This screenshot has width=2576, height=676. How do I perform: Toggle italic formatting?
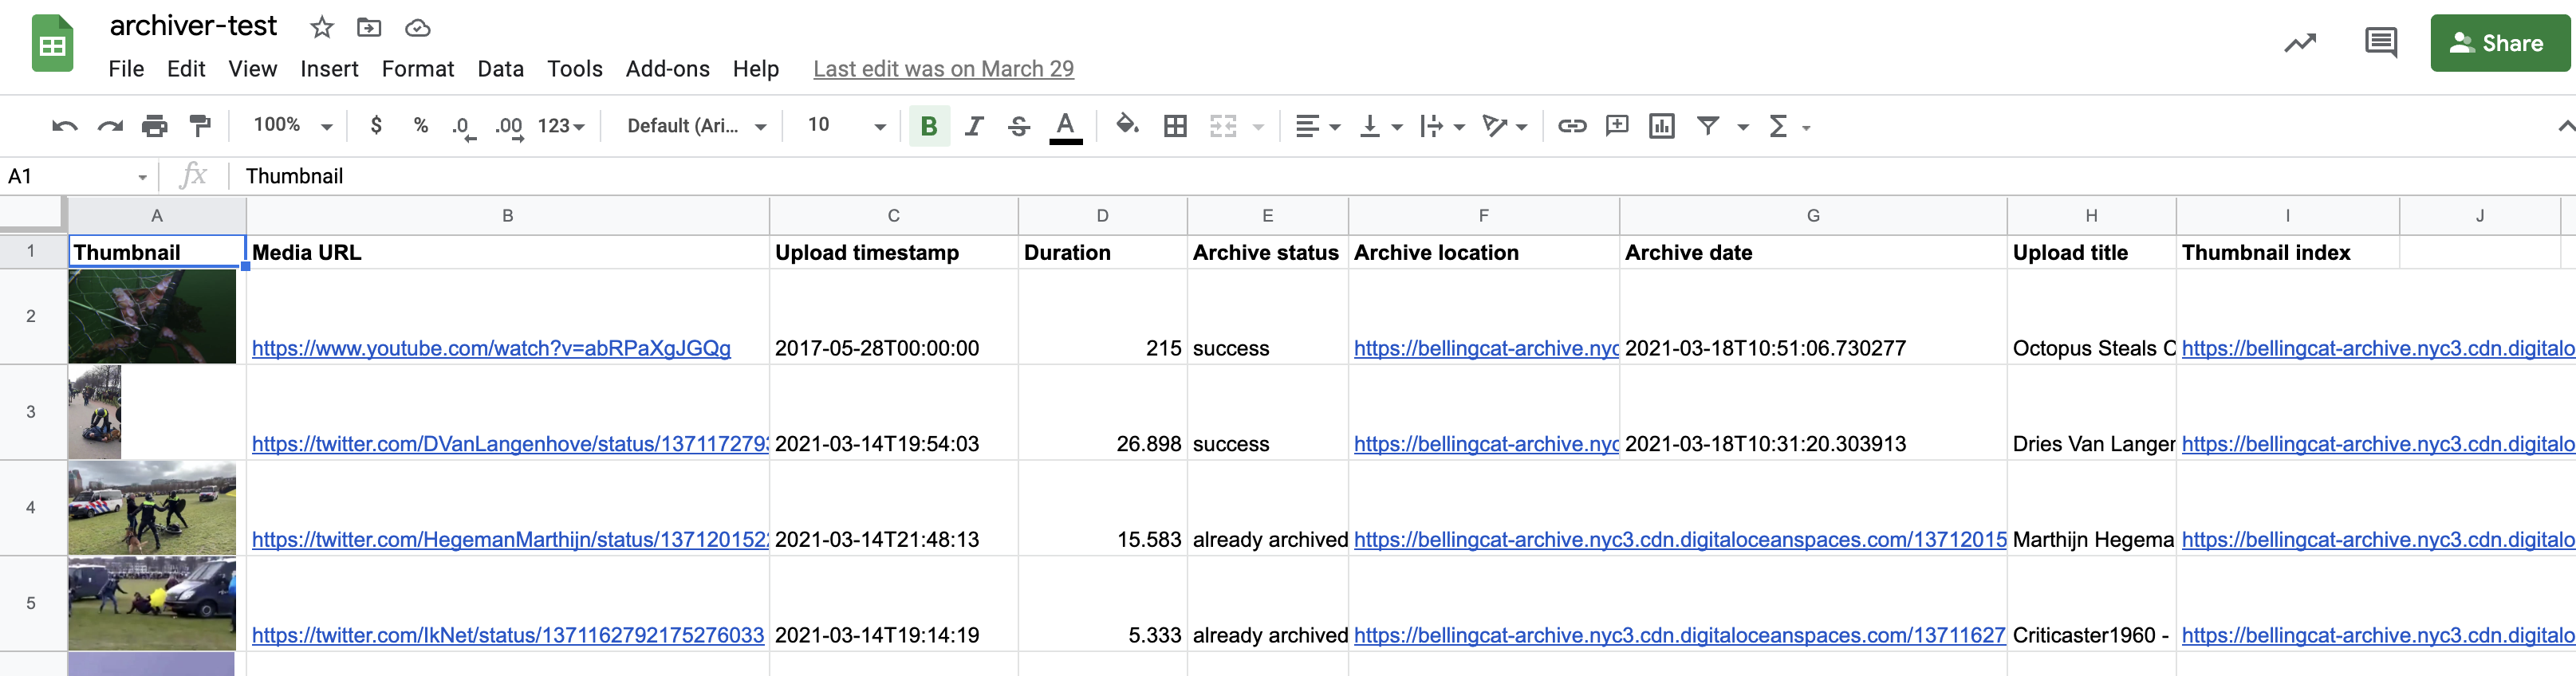pyautogui.click(x=974, y=126)
